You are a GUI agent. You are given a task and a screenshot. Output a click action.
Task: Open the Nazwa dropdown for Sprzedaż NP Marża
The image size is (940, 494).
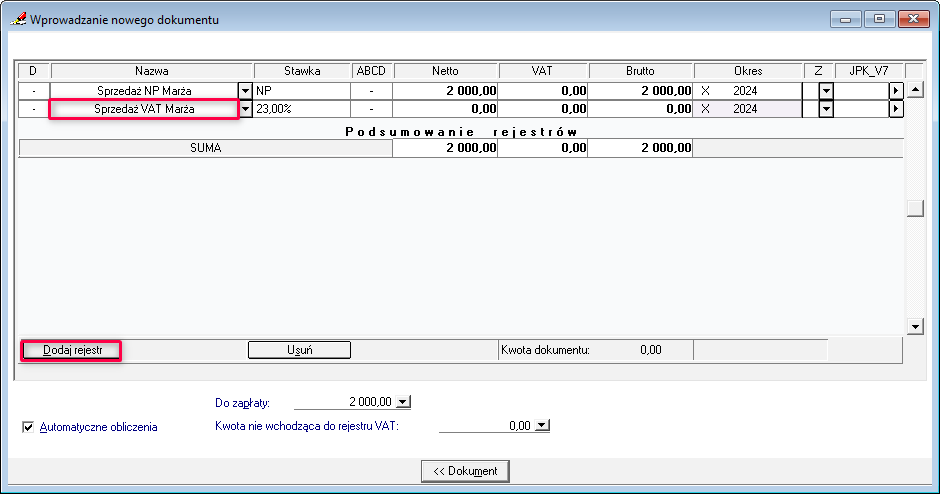click(x=245, y=91)
